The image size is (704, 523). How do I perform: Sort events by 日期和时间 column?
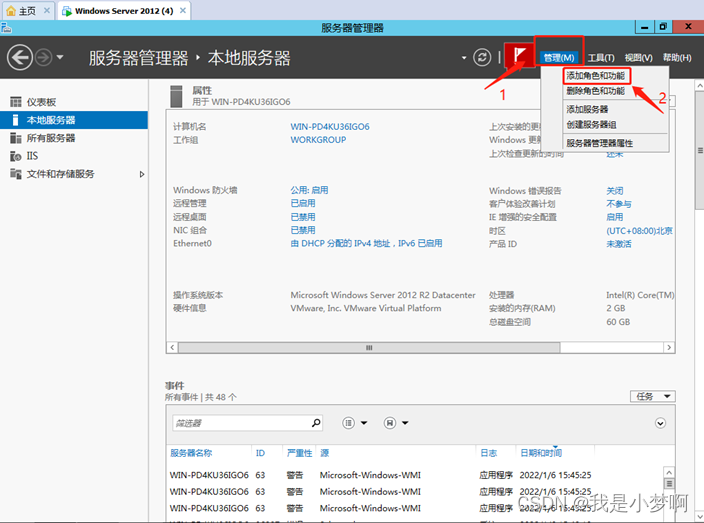click(541, 453)
